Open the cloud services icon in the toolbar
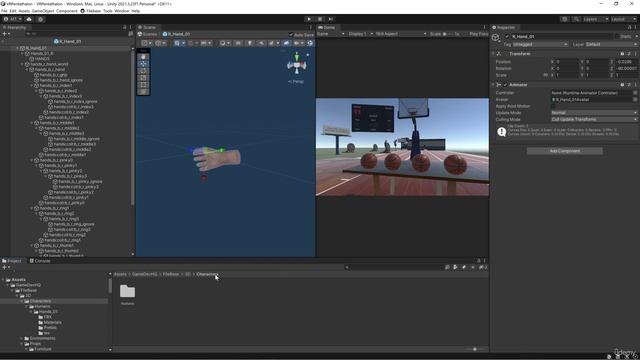640x360 pixels. (29, 19)
